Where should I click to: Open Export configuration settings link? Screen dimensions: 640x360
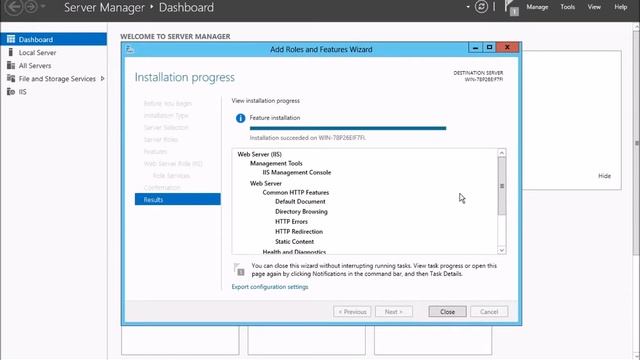(x=270, y=287)
